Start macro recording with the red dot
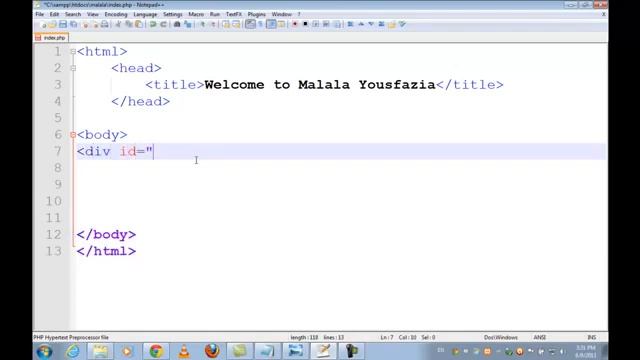This screenshot has height=360, width=640. click(x=294, y=24)
